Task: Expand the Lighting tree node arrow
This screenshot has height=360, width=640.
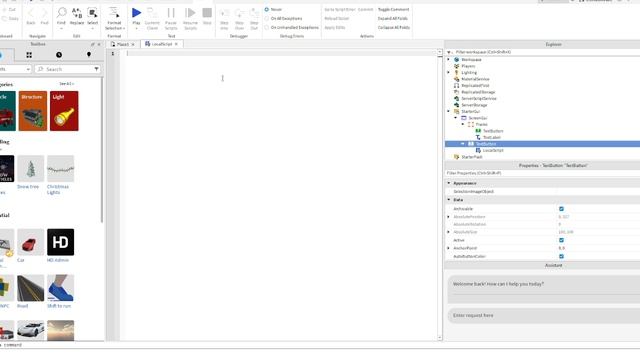Action: point(449,73)
